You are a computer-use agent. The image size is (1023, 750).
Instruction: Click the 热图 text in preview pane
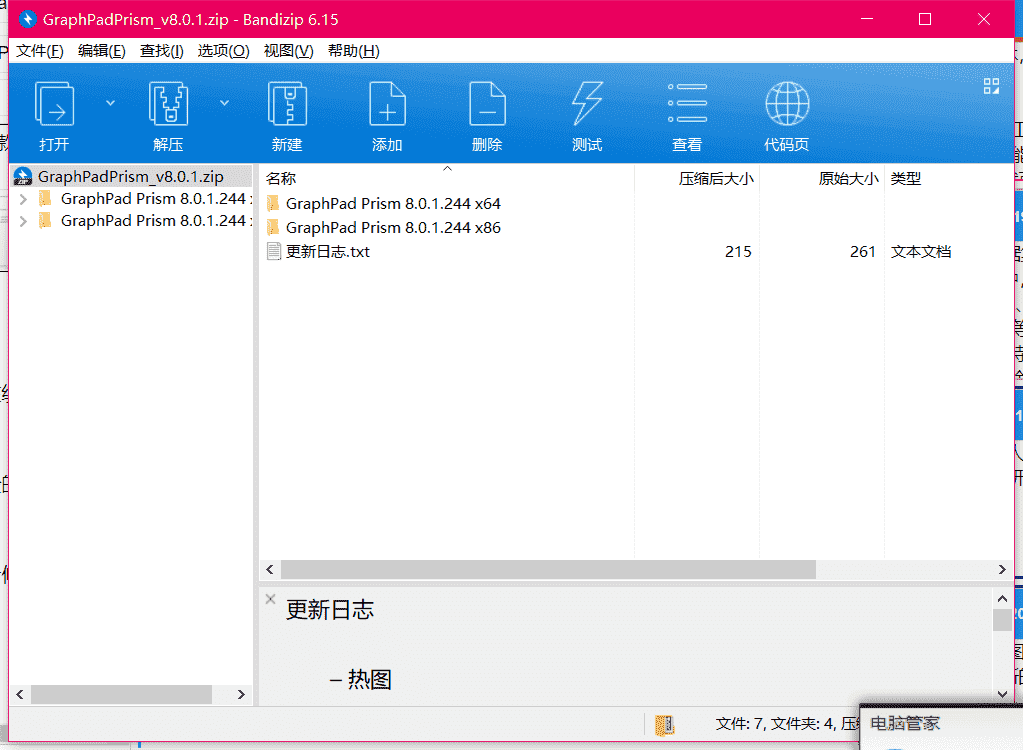pos(369,680)
